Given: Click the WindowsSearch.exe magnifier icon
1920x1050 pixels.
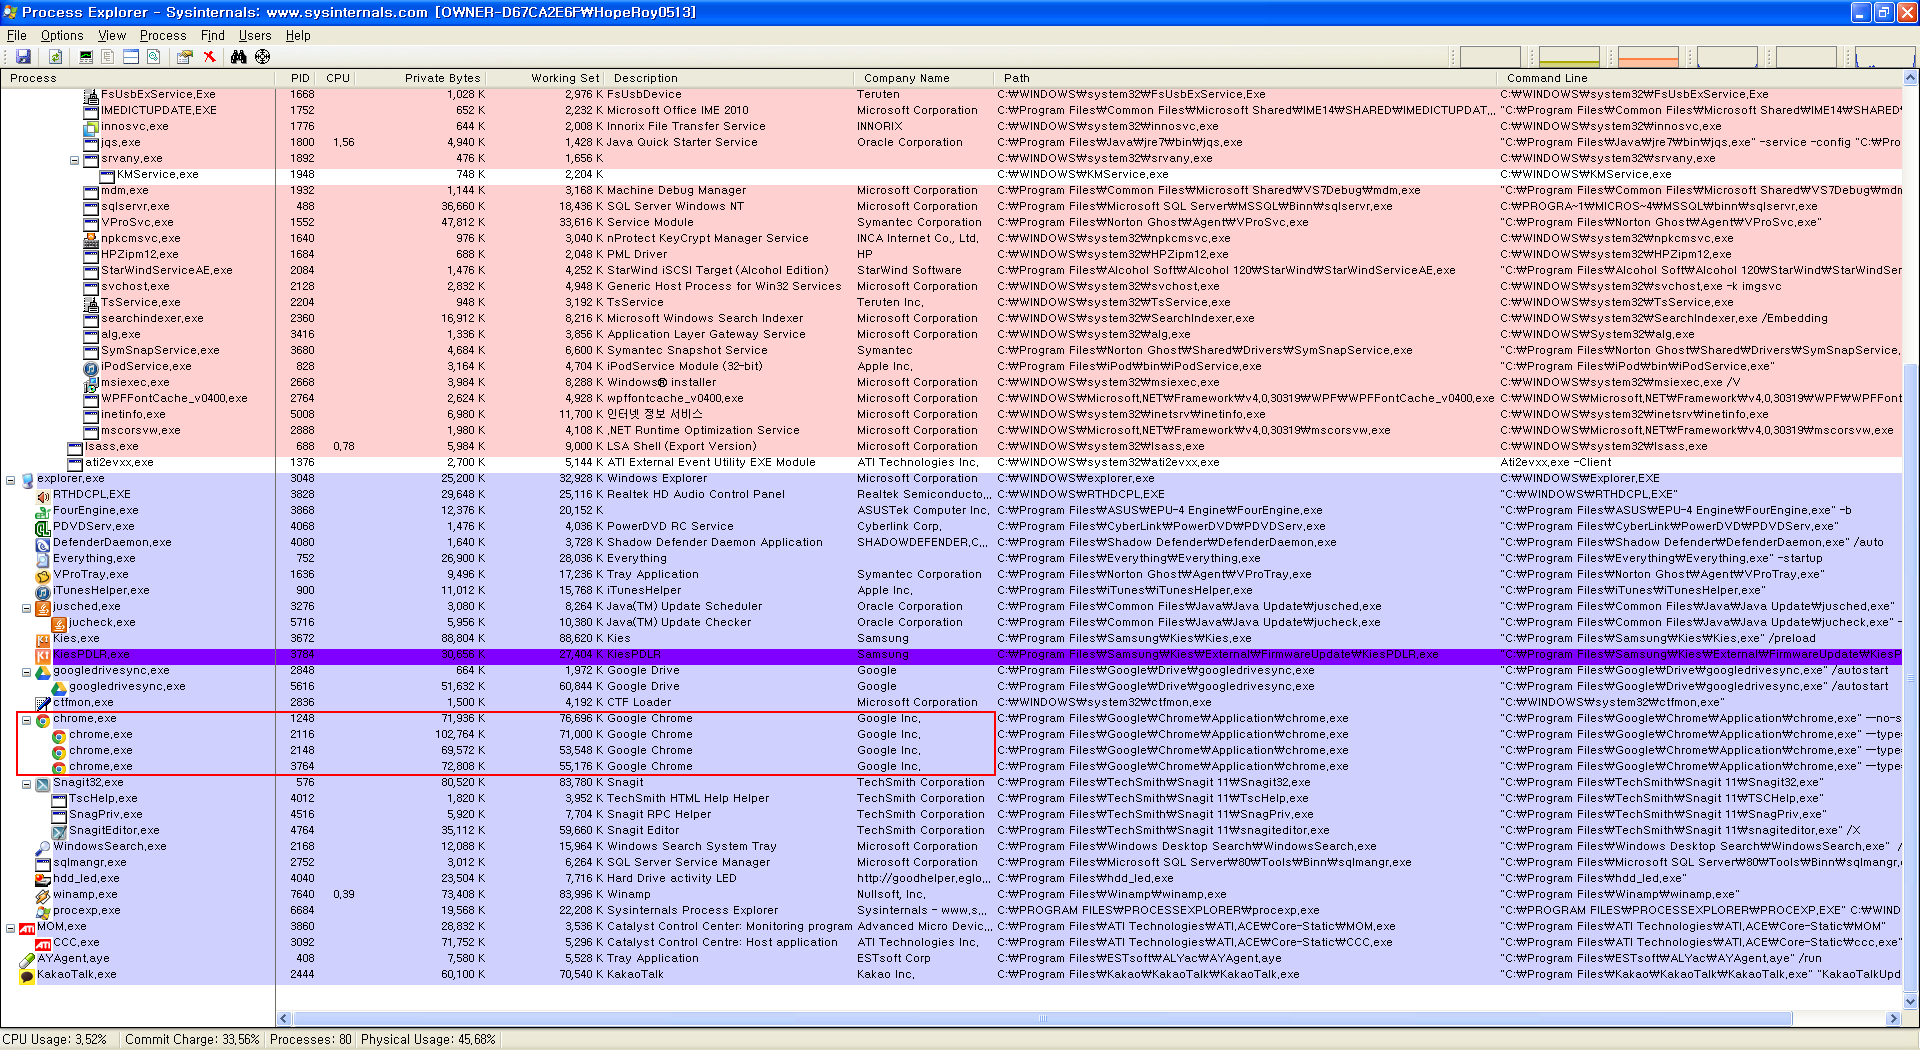Looking at the screenshot, I should [43, 847].
